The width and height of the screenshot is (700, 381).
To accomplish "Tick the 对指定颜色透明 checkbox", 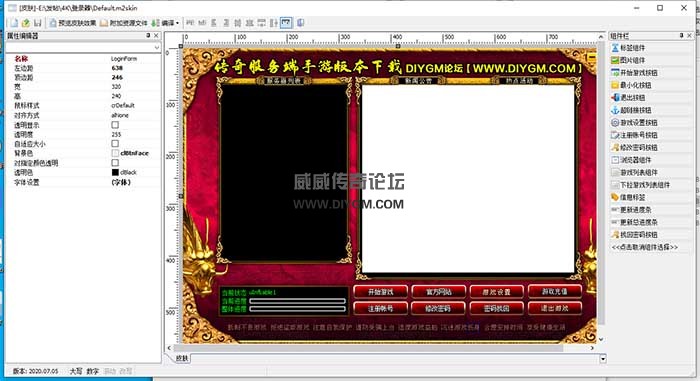I will pyautogui.click(x=115, y=163).
